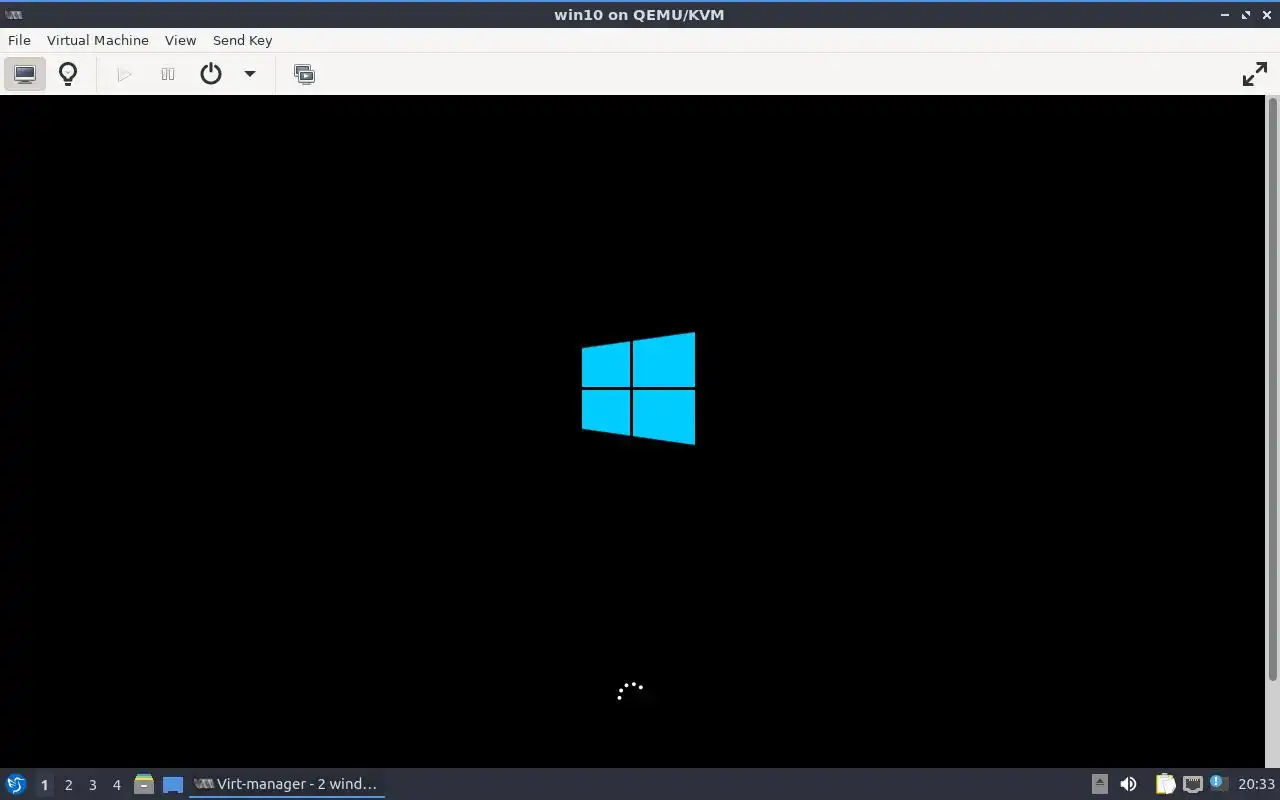The width and height of the screenshot is (1280, 800).
Task: Shut down the VM with power icon
Action: click(x=211, y=74)
